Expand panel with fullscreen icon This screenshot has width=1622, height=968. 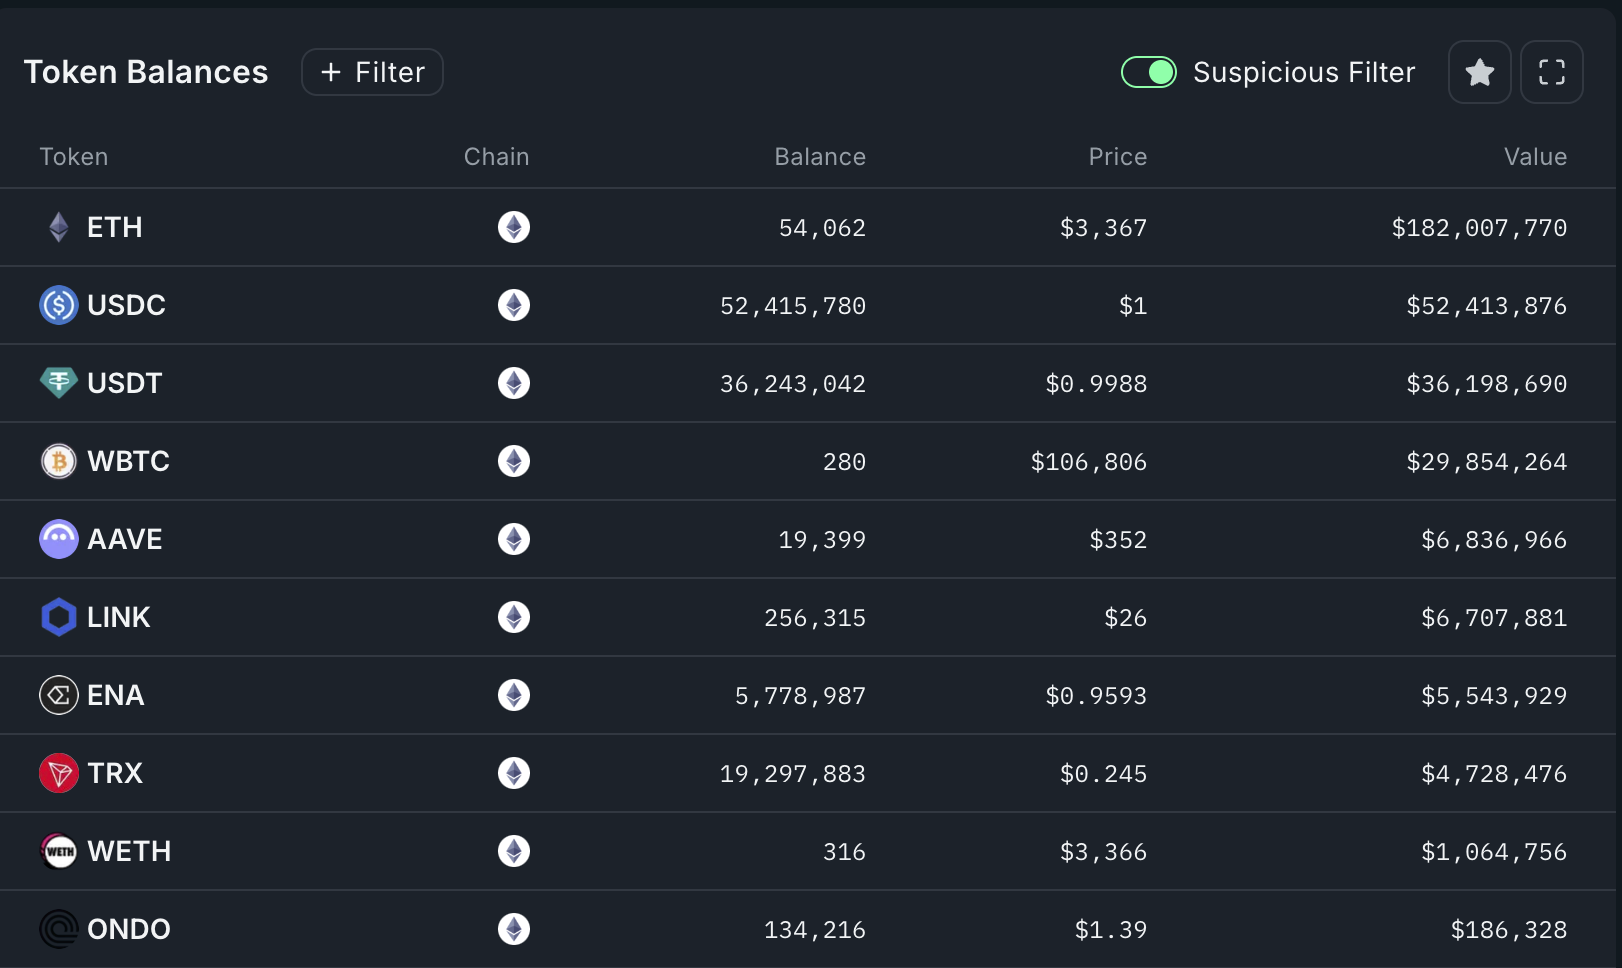tap(1551, 72)
